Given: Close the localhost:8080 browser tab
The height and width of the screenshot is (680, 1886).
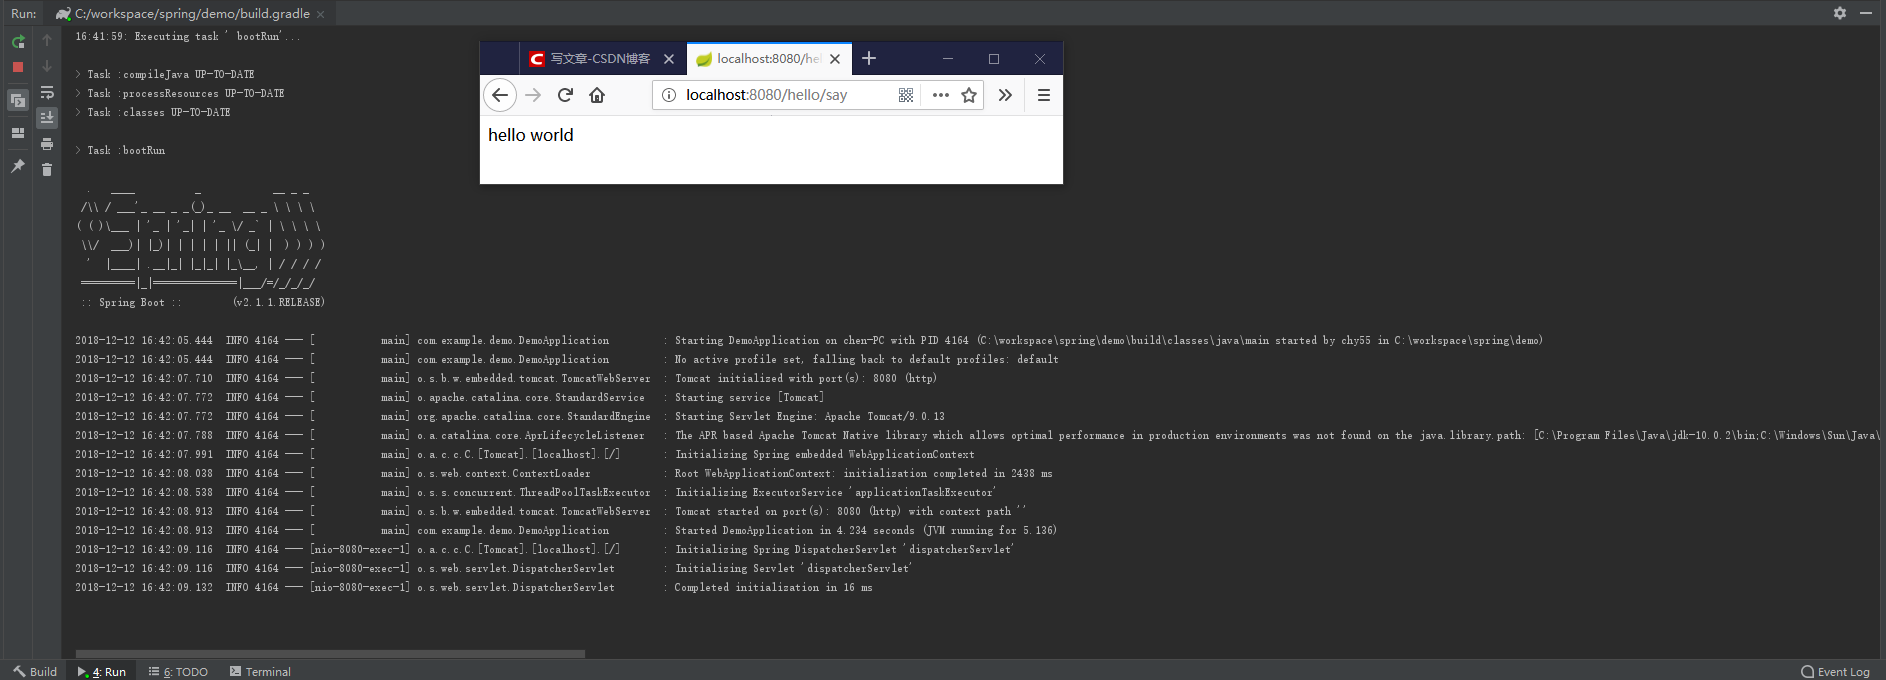Looking at the screenshot, I should pyautogui.click(x=835, y=59).
